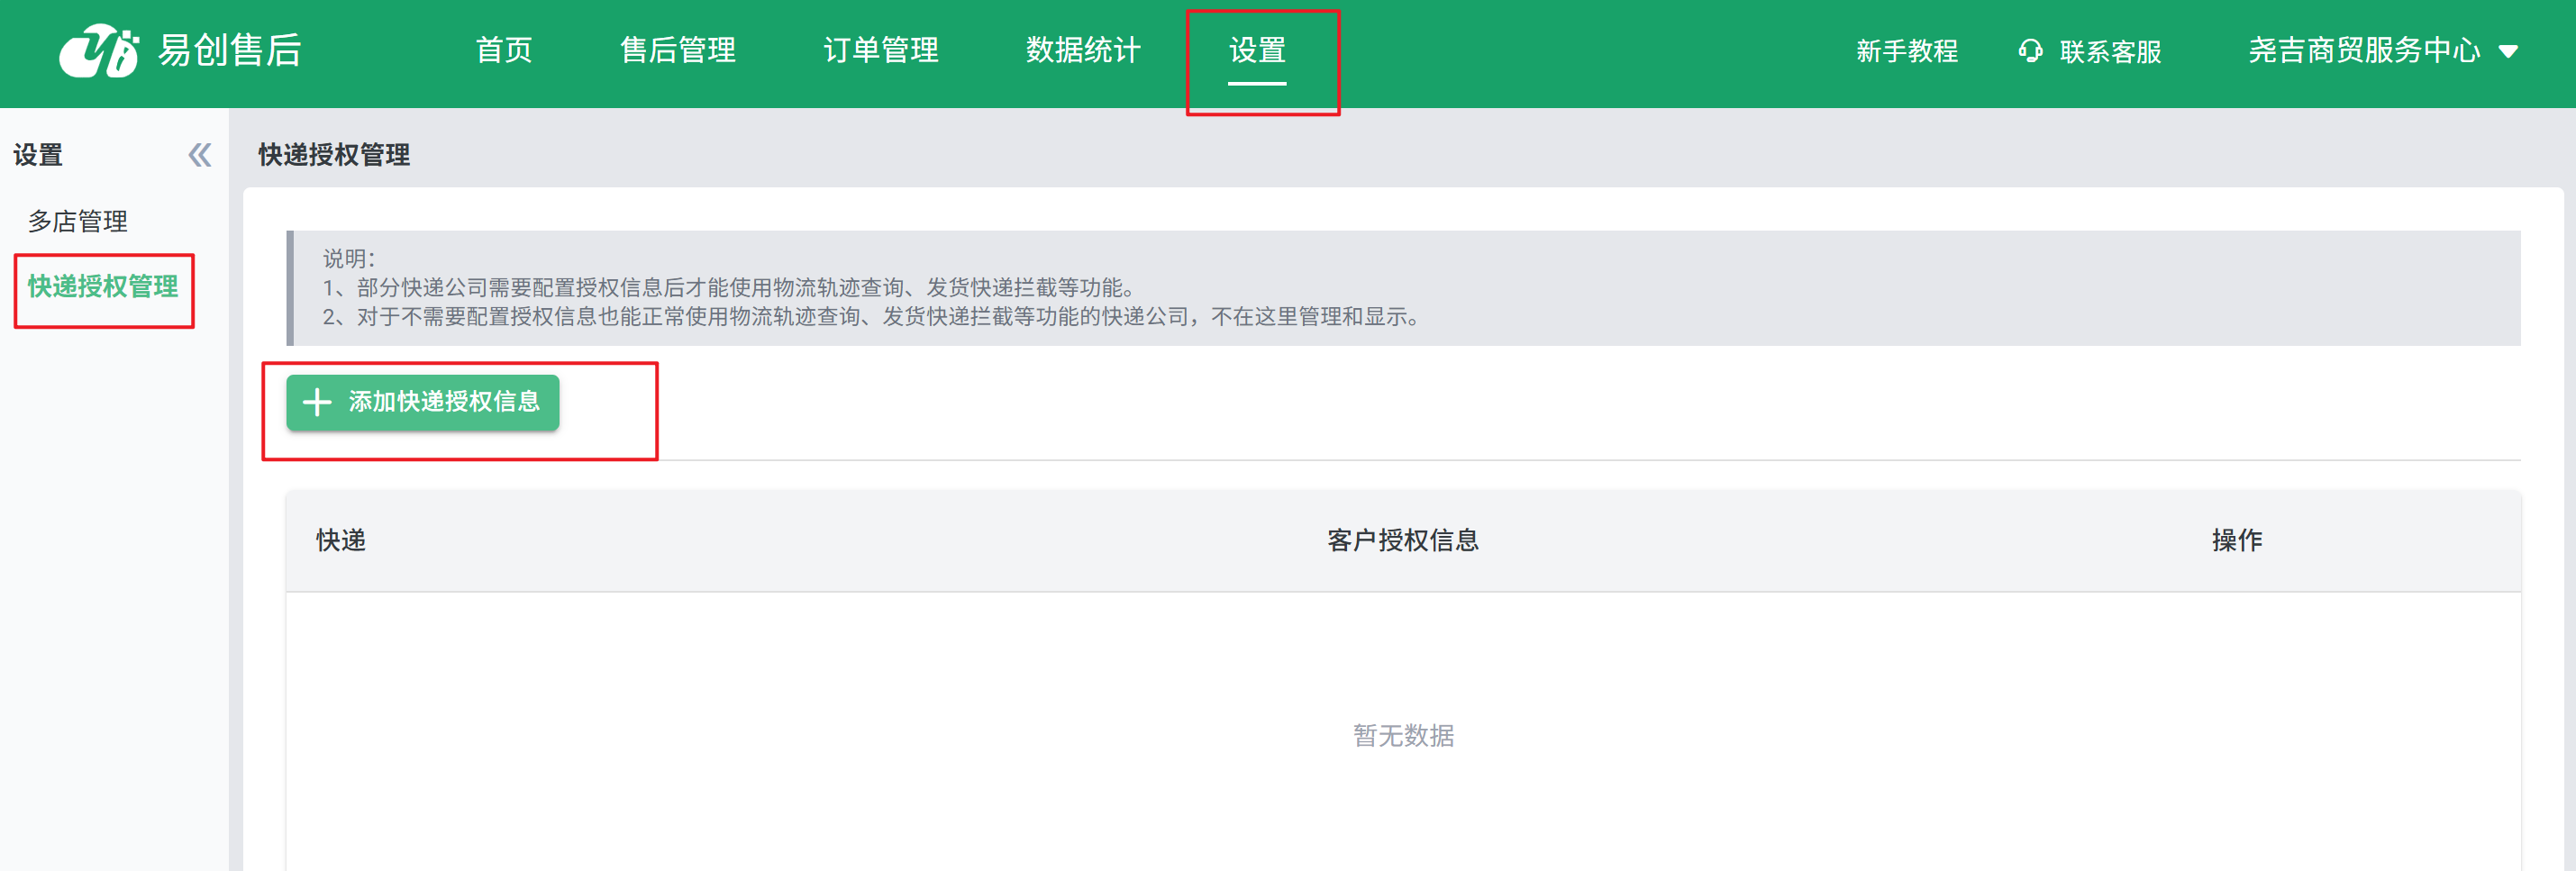The width and height of the screenshot is (2576, 871).
Task: Open the 售后管理 menu
Action: [x=678, y=51]
